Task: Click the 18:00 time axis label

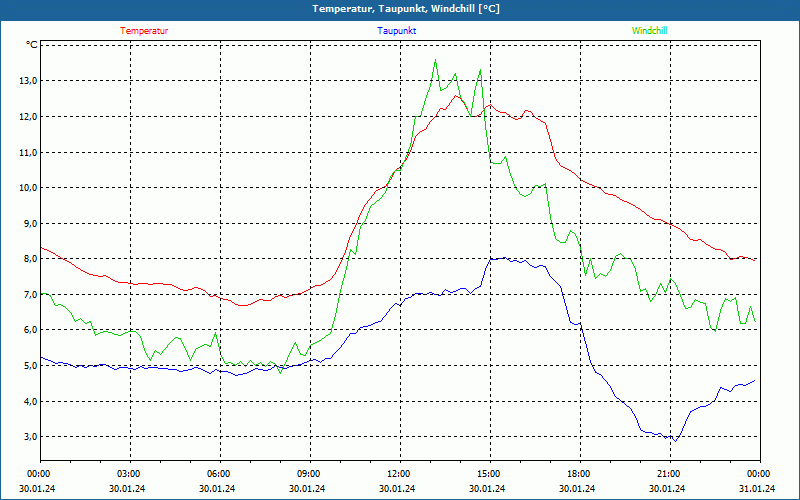Action: 580,474
